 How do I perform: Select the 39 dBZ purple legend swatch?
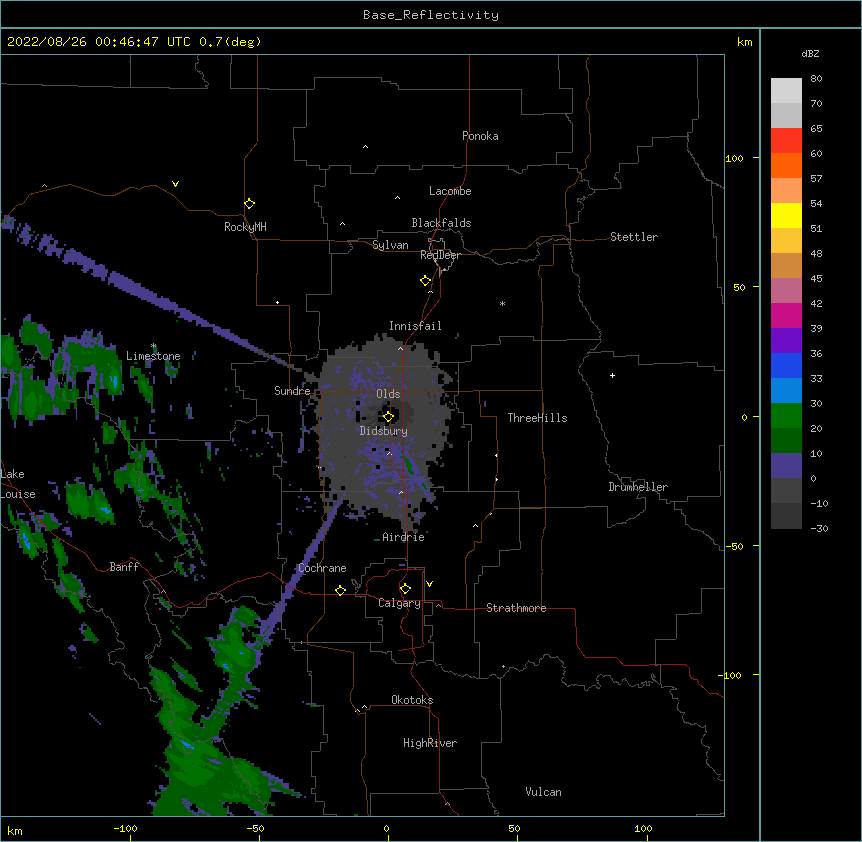(786, 340)
